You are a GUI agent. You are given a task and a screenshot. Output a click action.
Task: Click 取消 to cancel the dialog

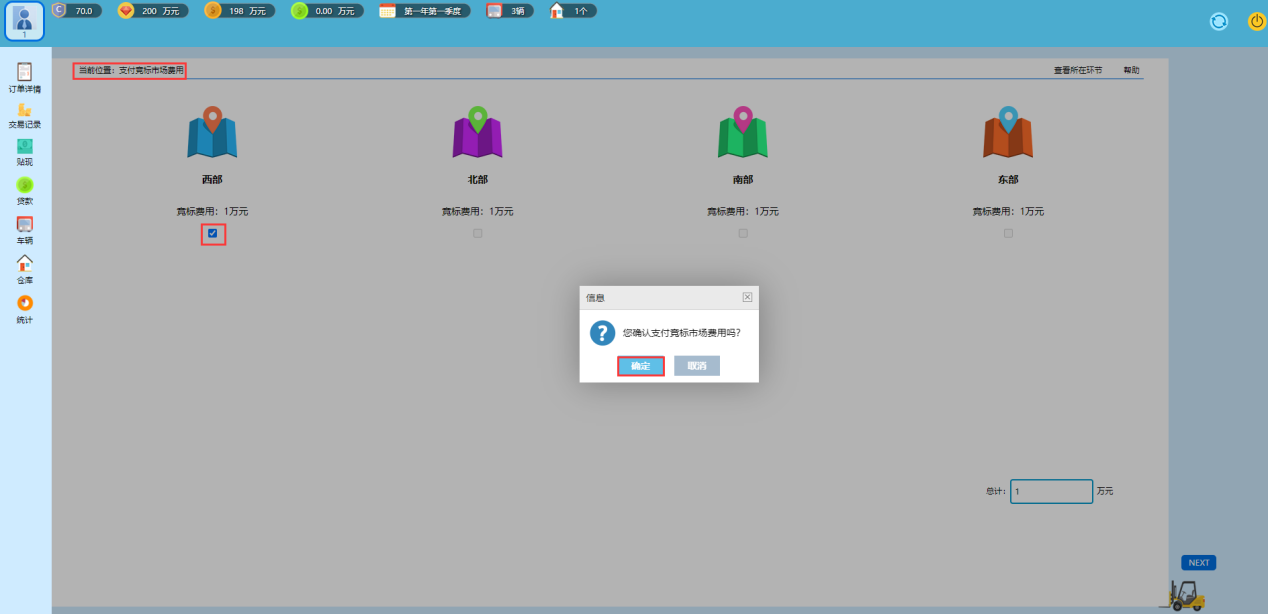[697, 366]
